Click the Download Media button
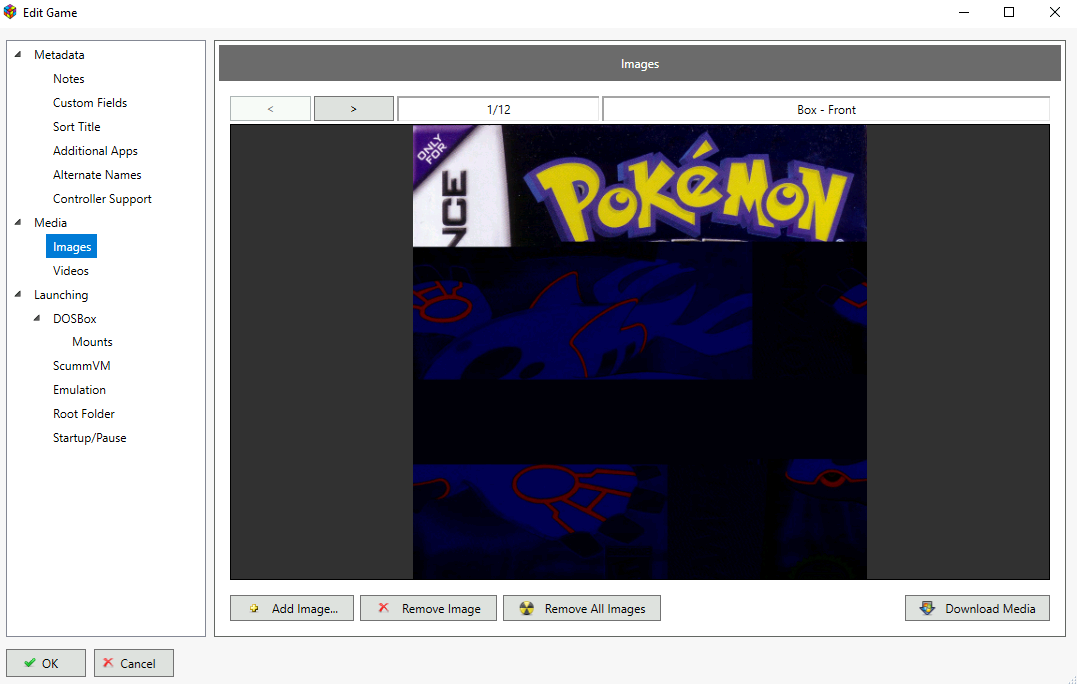Screen dimensions: 1077x684 pos(977,608)
